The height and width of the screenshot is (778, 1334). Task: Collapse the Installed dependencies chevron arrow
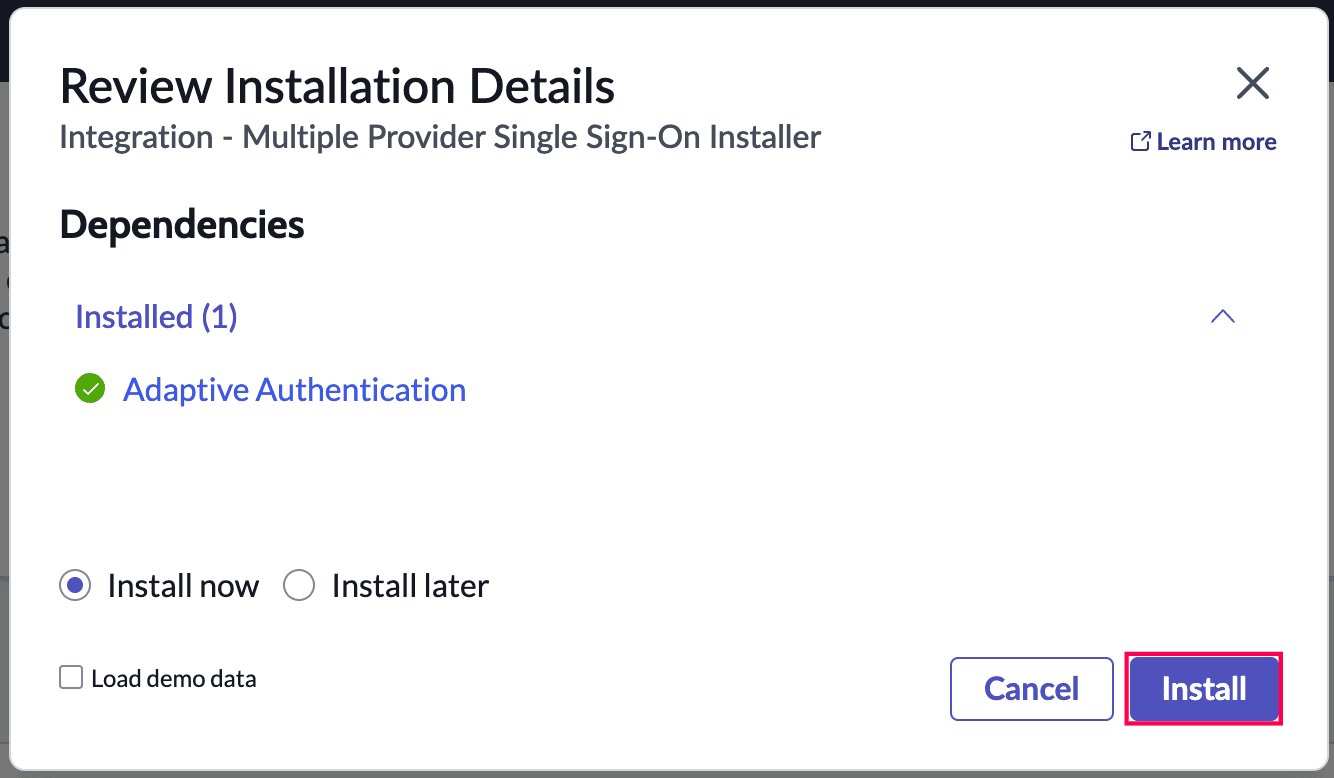click(x=1222, y=317)
